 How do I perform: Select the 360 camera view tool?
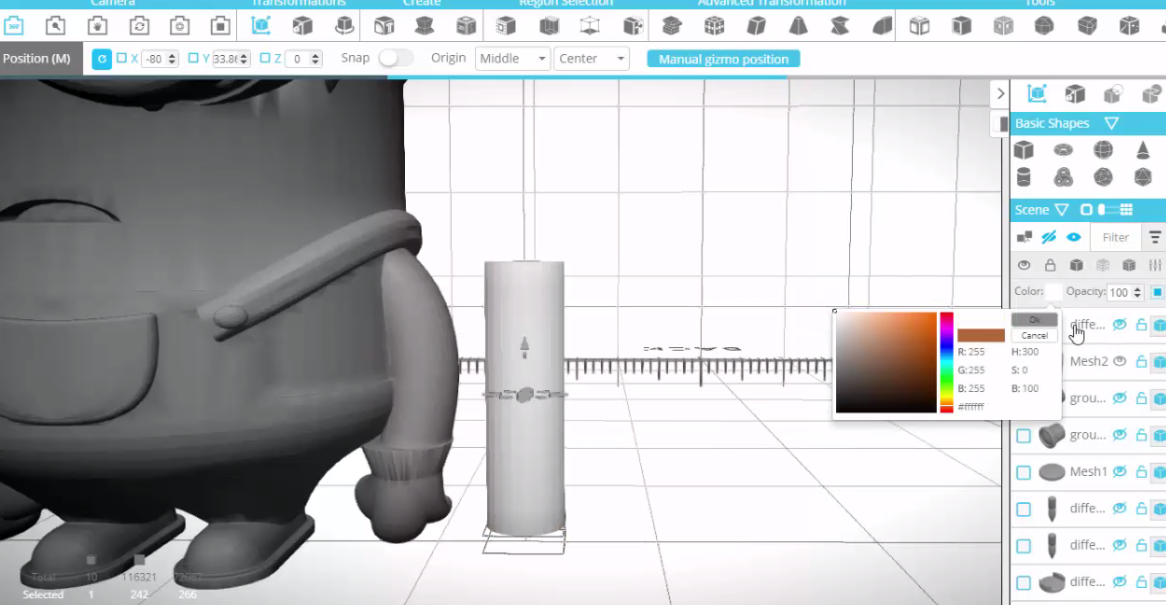14,26
